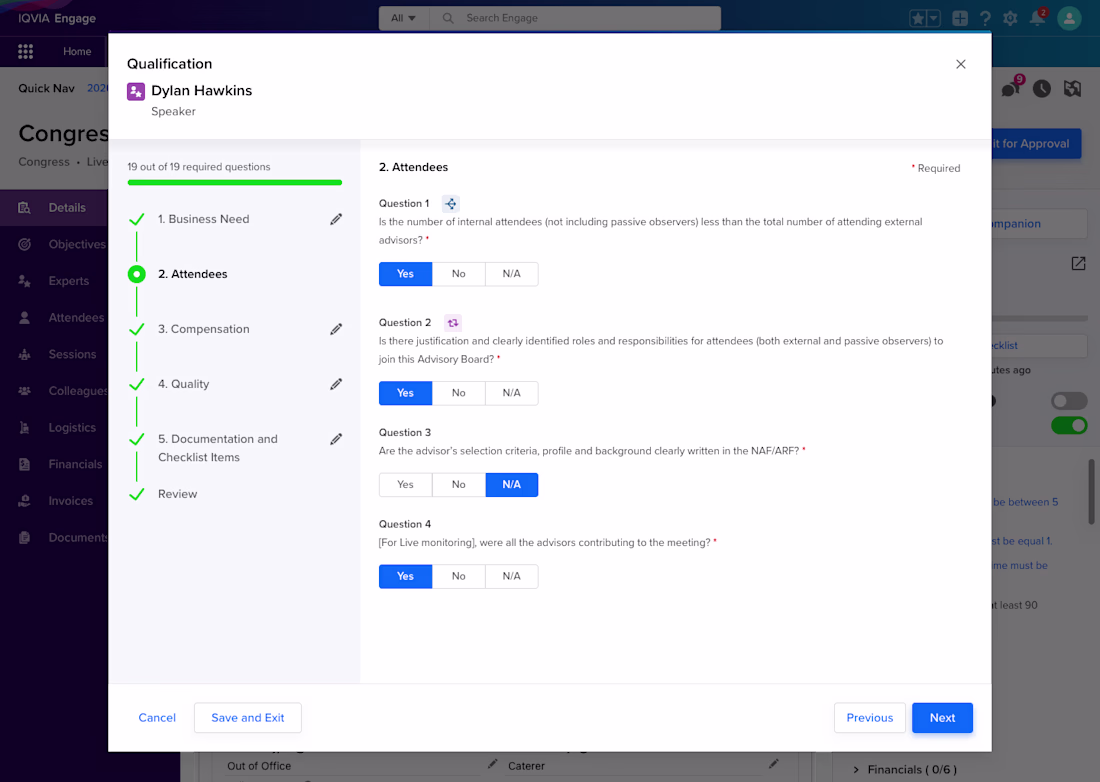Image resolution: width=1100 pixels, height=782 pixels.
Task: Select Yes for Question 3
Action: click(405, 485)
